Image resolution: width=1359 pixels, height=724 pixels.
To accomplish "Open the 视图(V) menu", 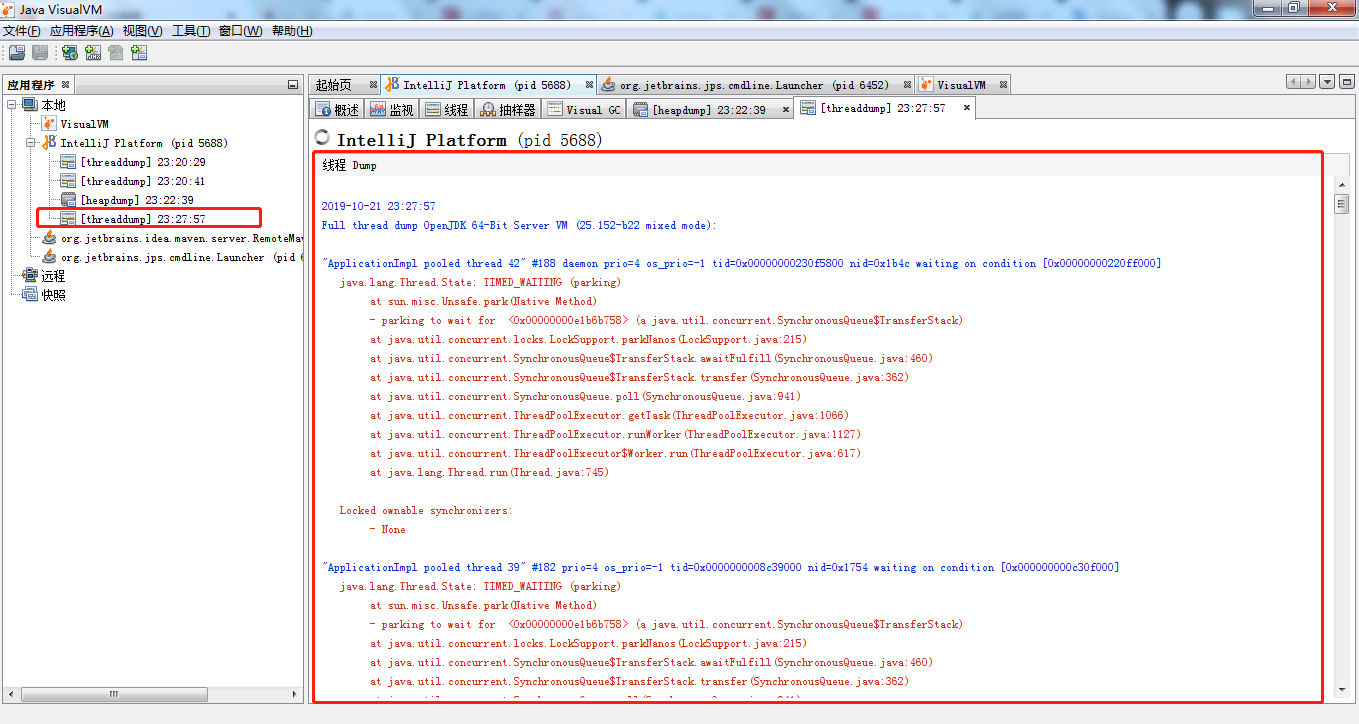I will pyautogui.click(x=143, y=31).
